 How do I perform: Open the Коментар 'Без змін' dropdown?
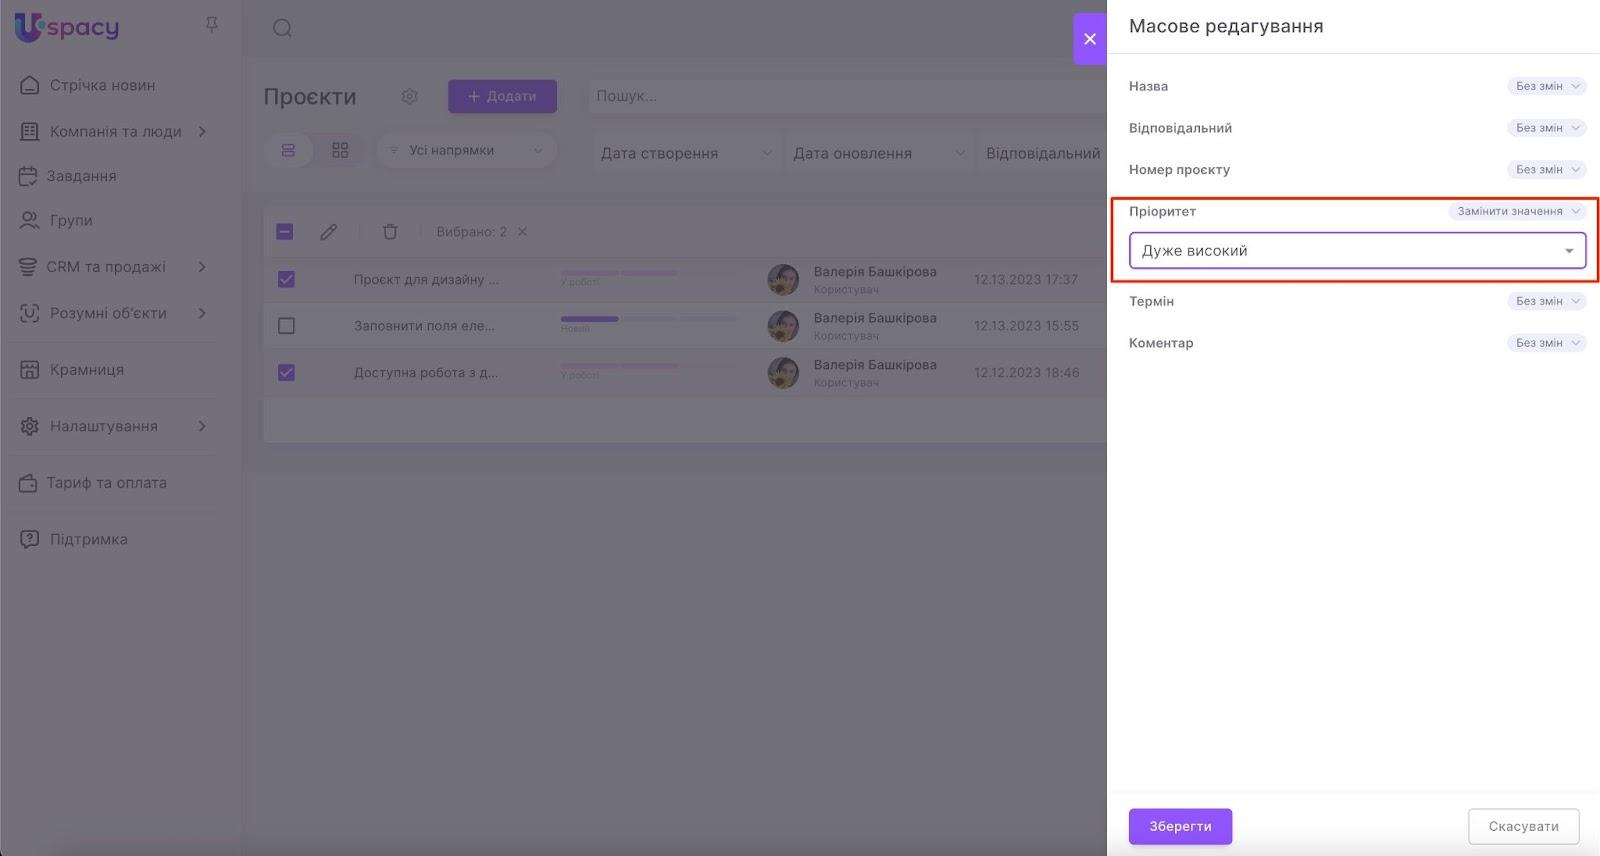tap(1547, 343)
